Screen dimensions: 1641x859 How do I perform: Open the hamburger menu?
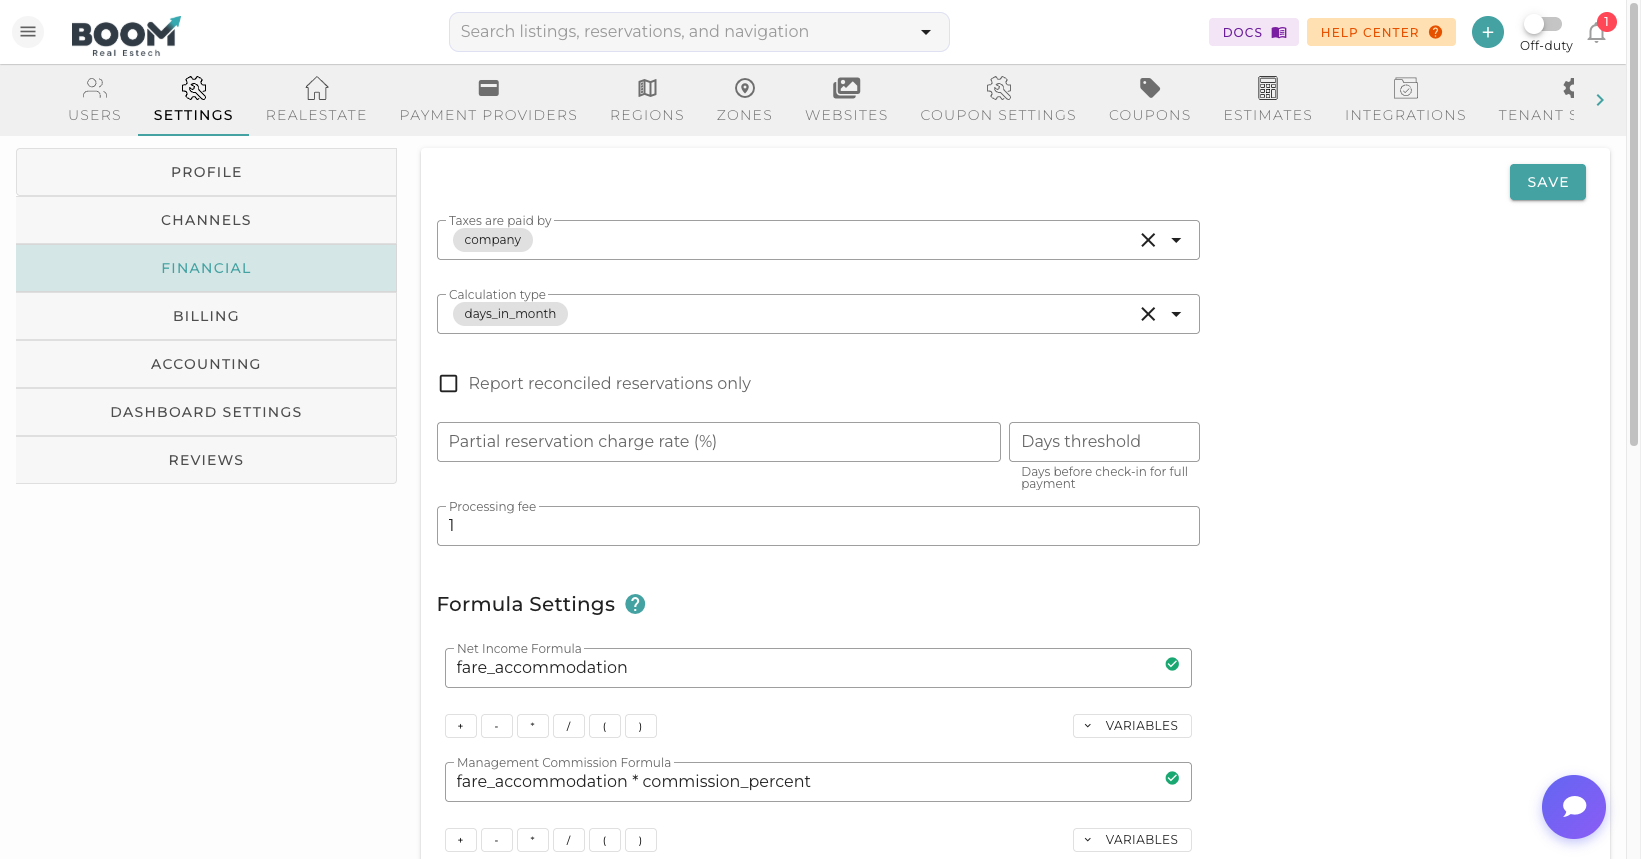28,32
